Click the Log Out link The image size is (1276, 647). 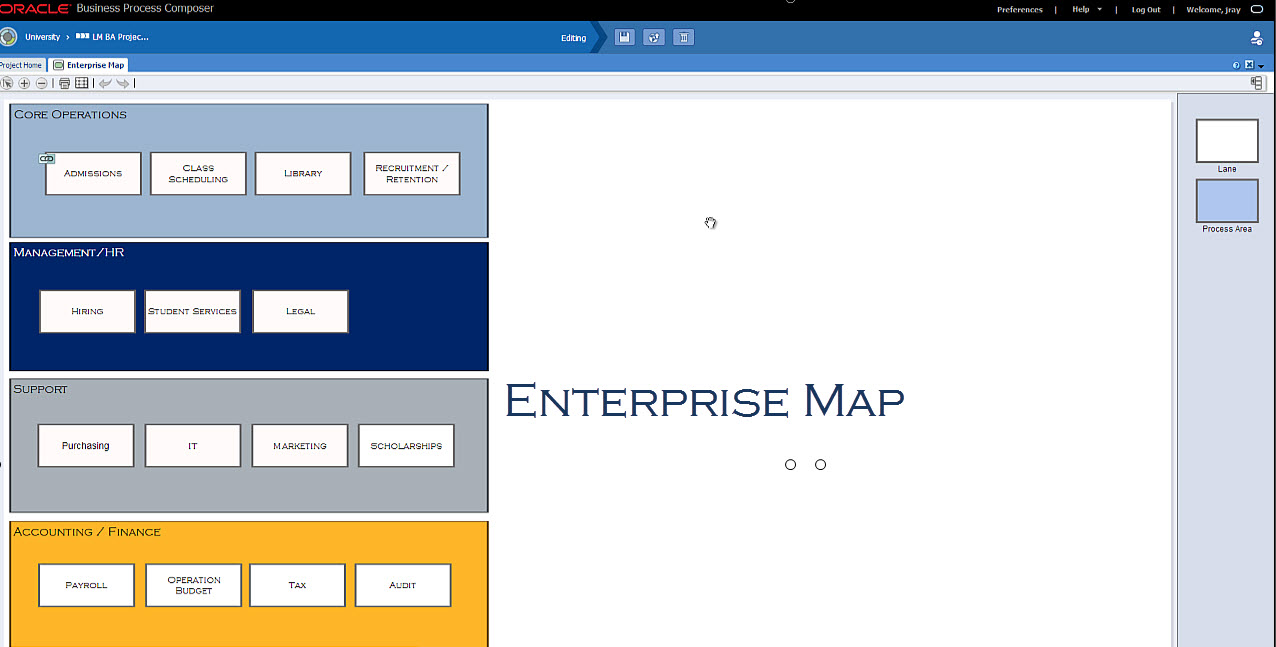click(x=1146, y=10)
